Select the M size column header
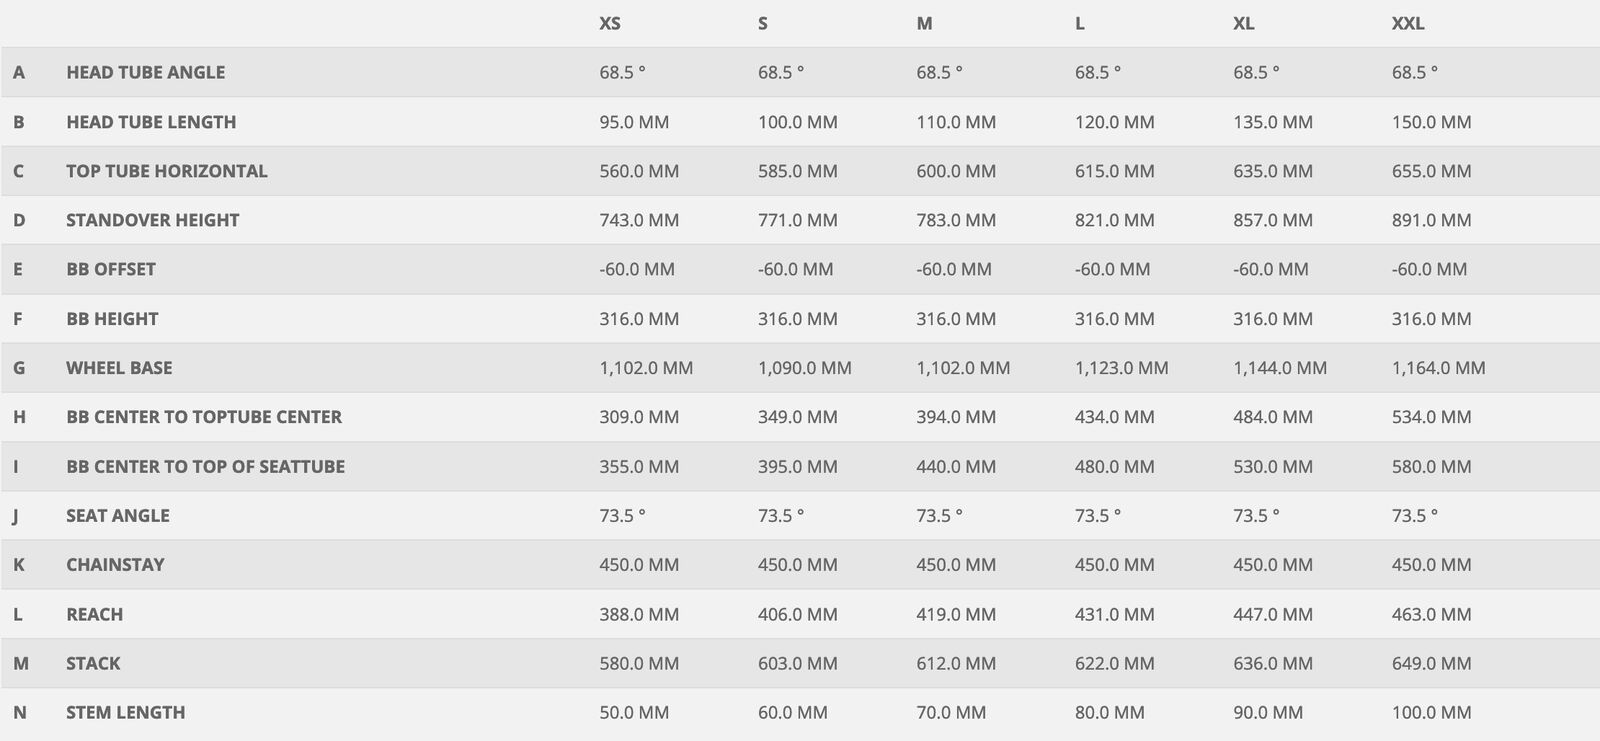This screenshot has width=1600, height=741. click(x=924, y=23)
